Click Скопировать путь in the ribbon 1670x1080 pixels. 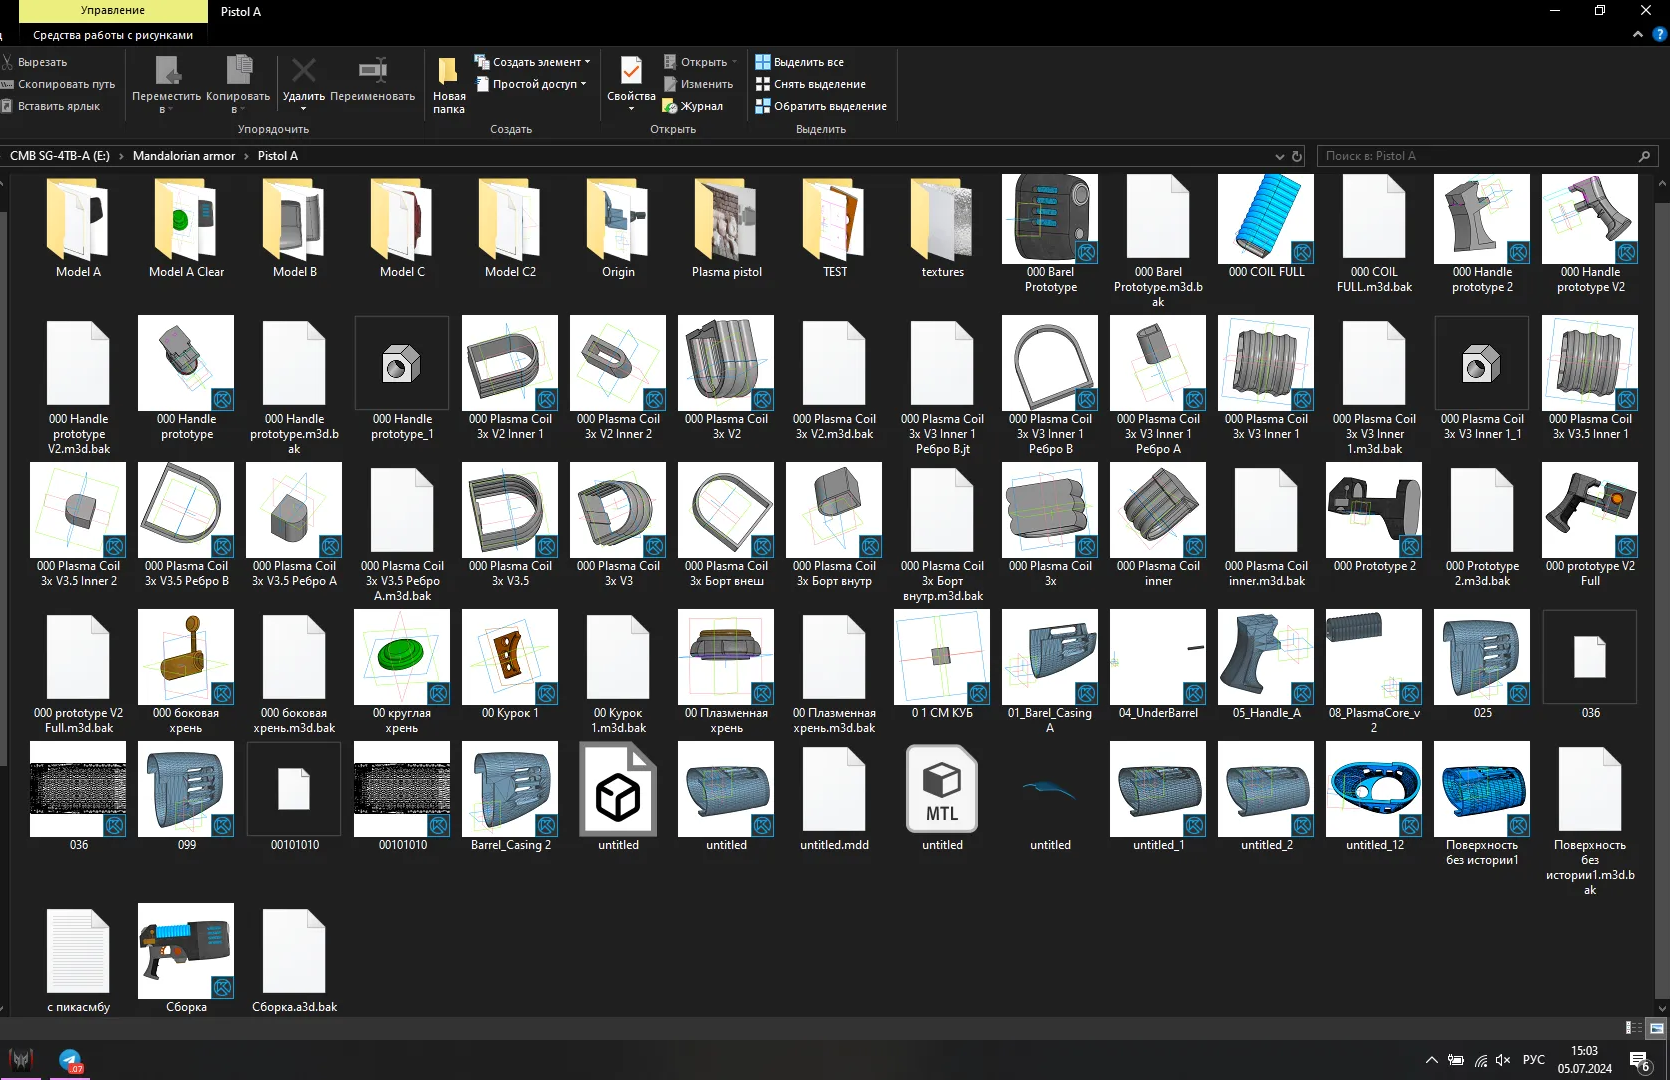click(x=58, y=84)
